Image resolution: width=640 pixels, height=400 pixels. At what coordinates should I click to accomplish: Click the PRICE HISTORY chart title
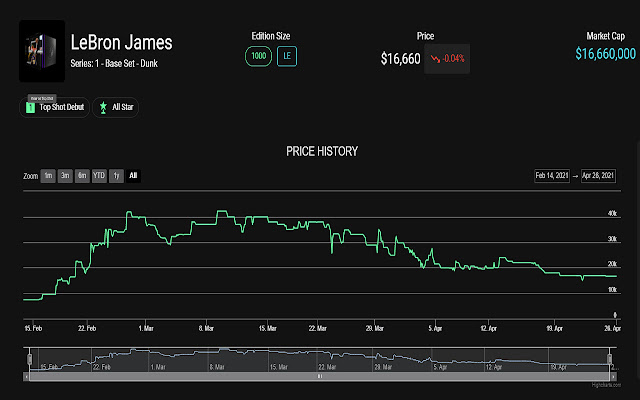pyautogui.click(x=322, y=151)
